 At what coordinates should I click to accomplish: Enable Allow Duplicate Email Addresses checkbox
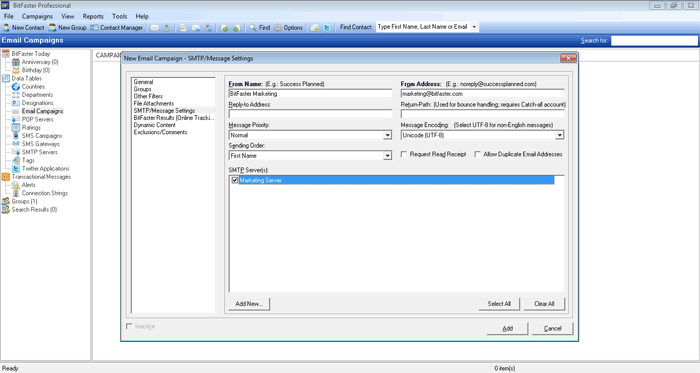pos(477,154)
